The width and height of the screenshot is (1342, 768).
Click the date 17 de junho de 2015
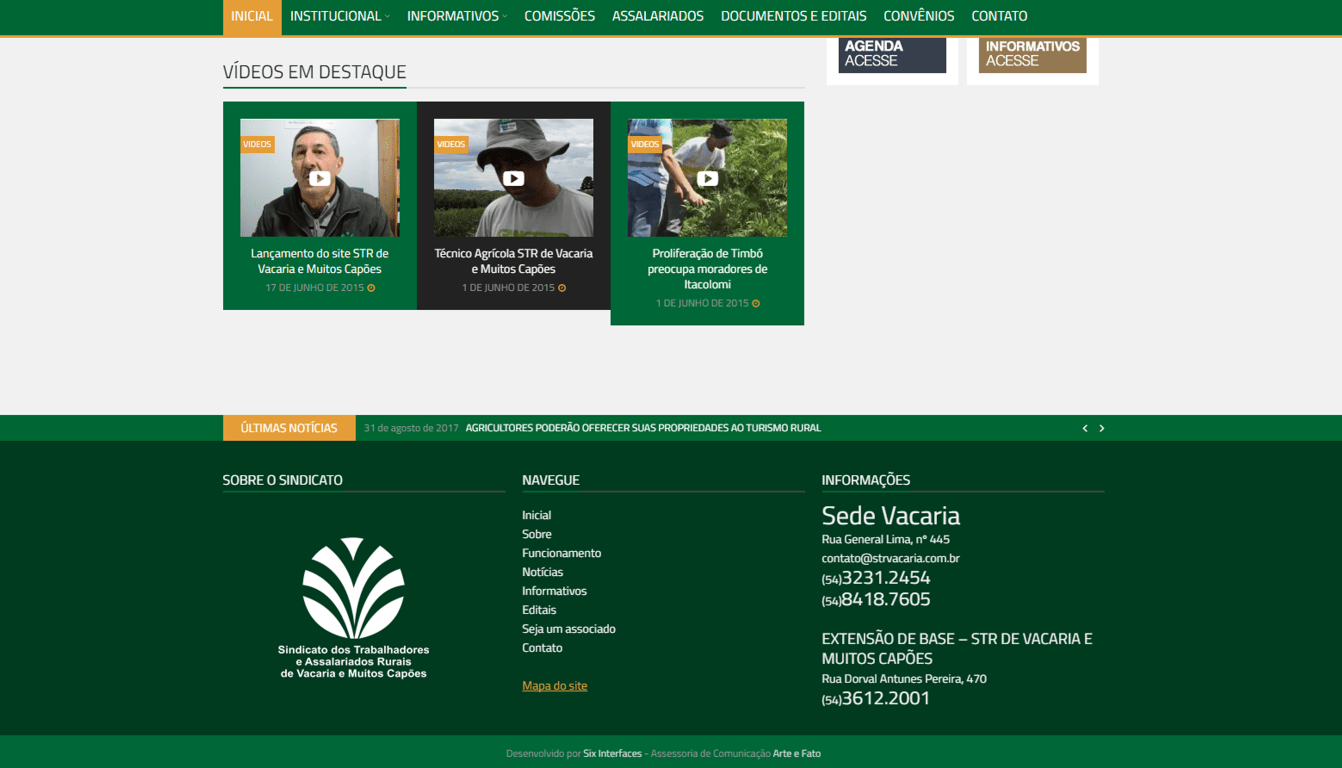(314, 288)
